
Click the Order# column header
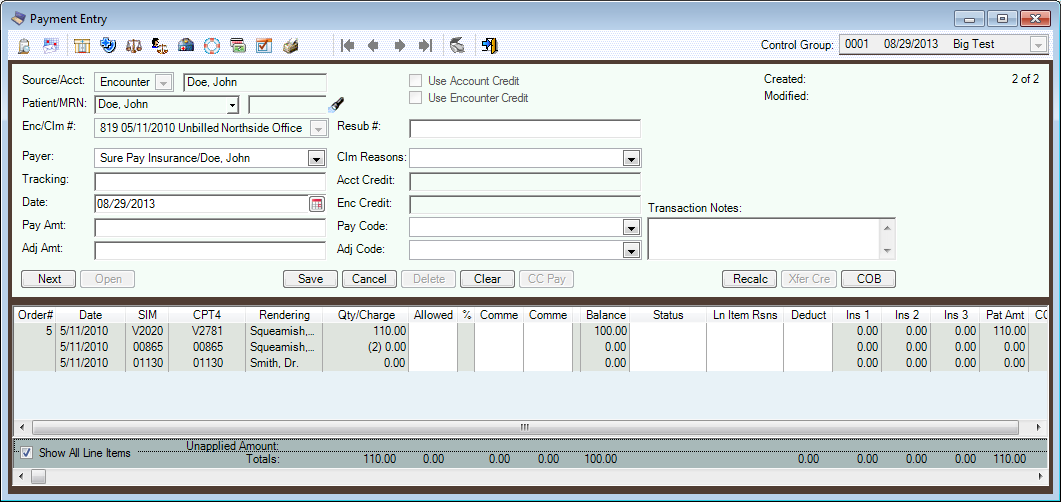point(36,315)
